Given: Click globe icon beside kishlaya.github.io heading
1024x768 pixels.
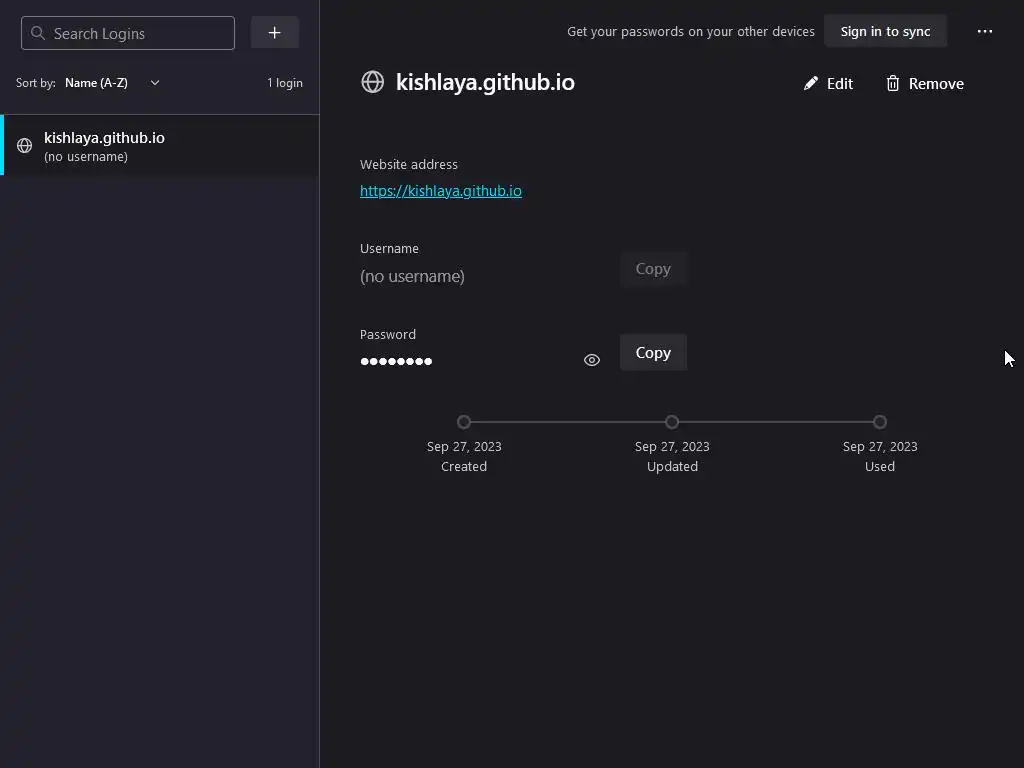Looking at the screenshot, I should (373, 82).
